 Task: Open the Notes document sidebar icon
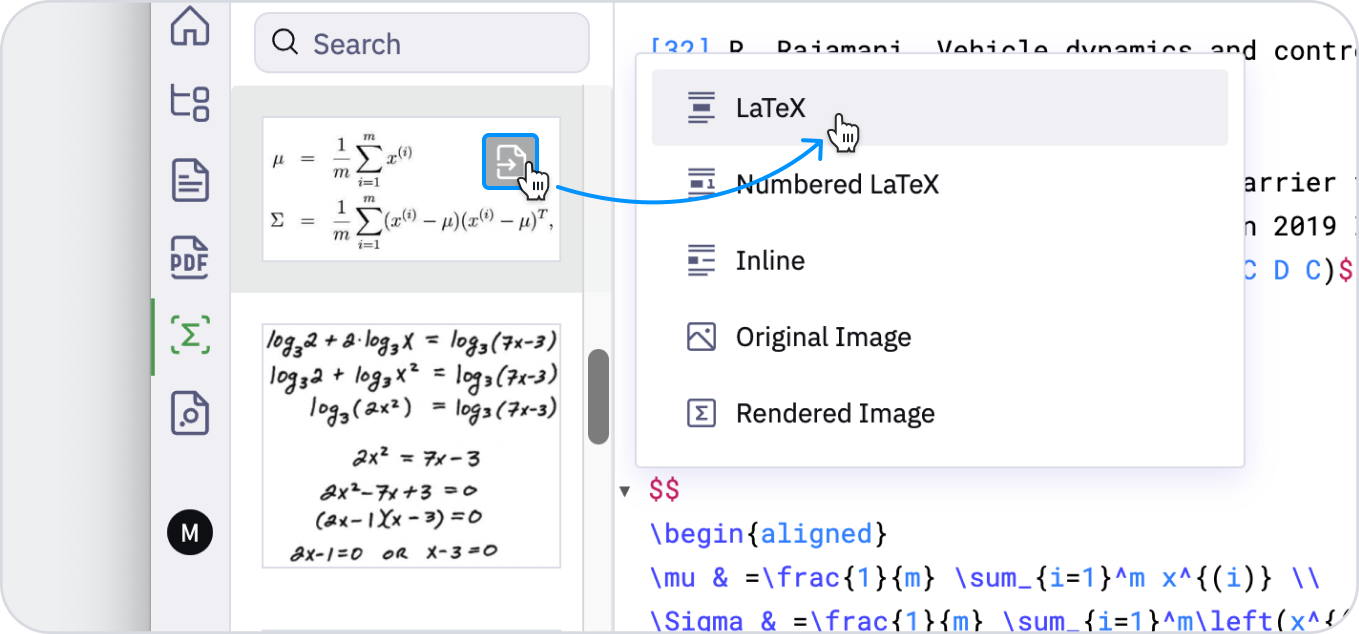coord(190,181)
